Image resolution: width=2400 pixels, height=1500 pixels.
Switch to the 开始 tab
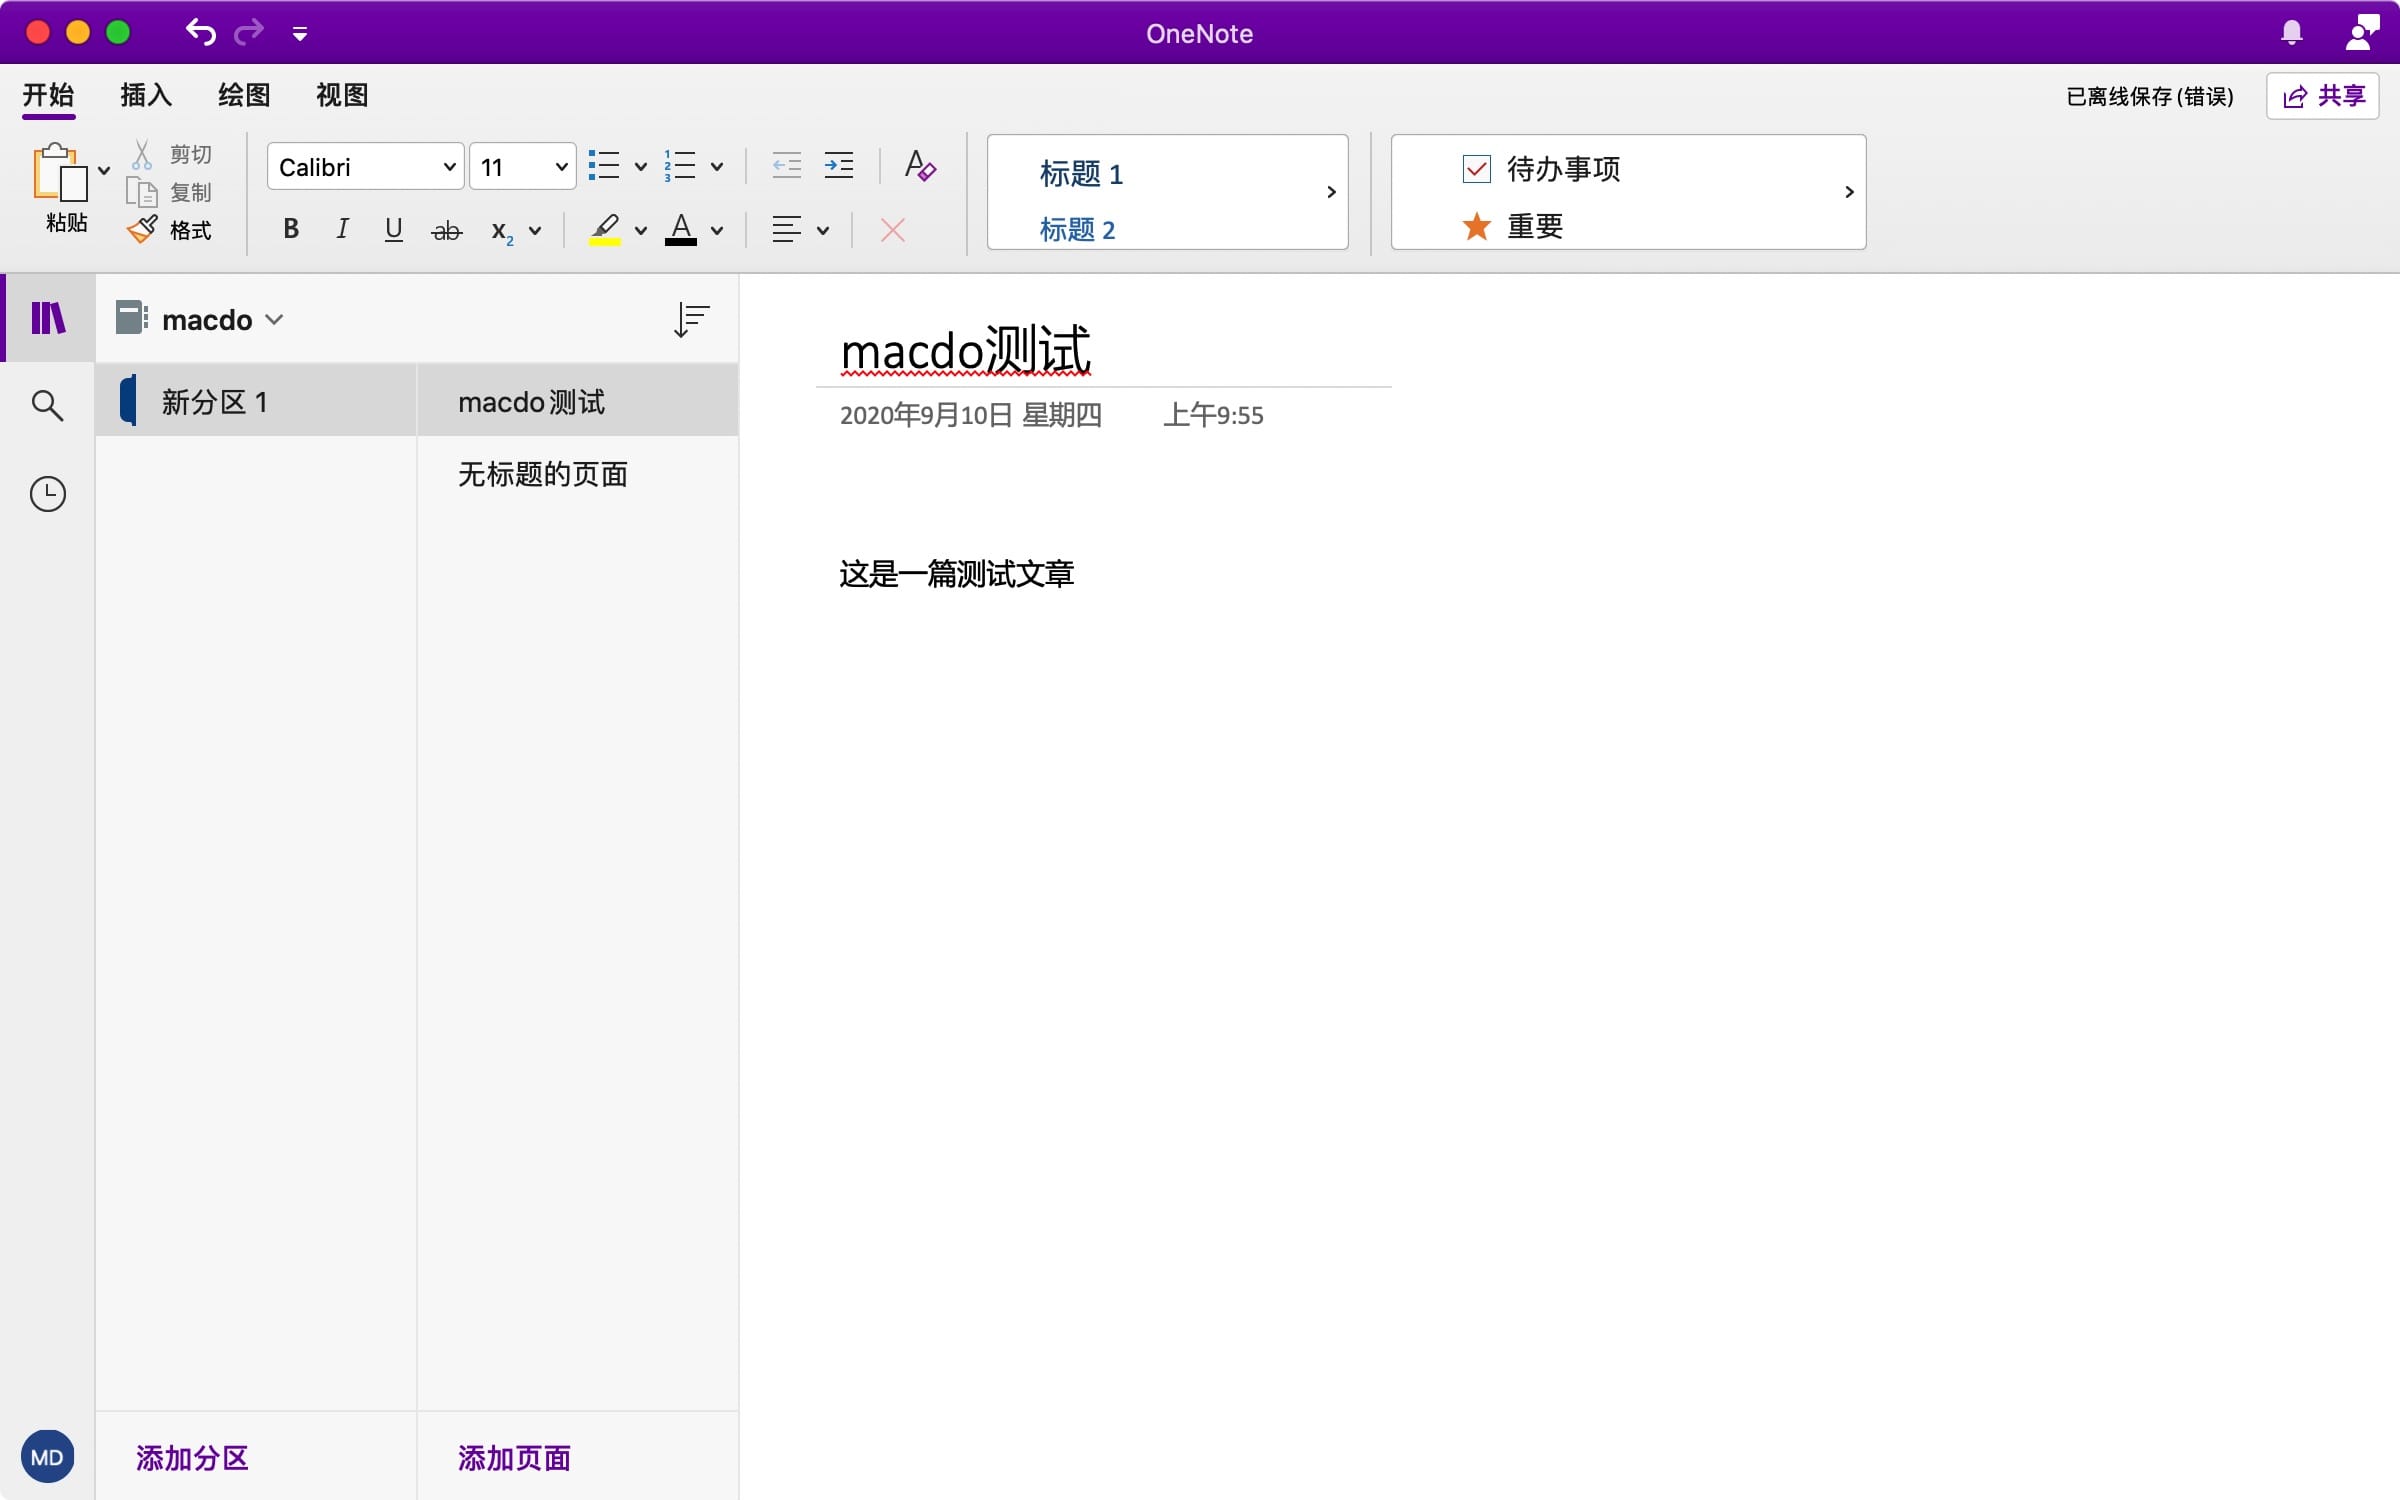point(48,95)
